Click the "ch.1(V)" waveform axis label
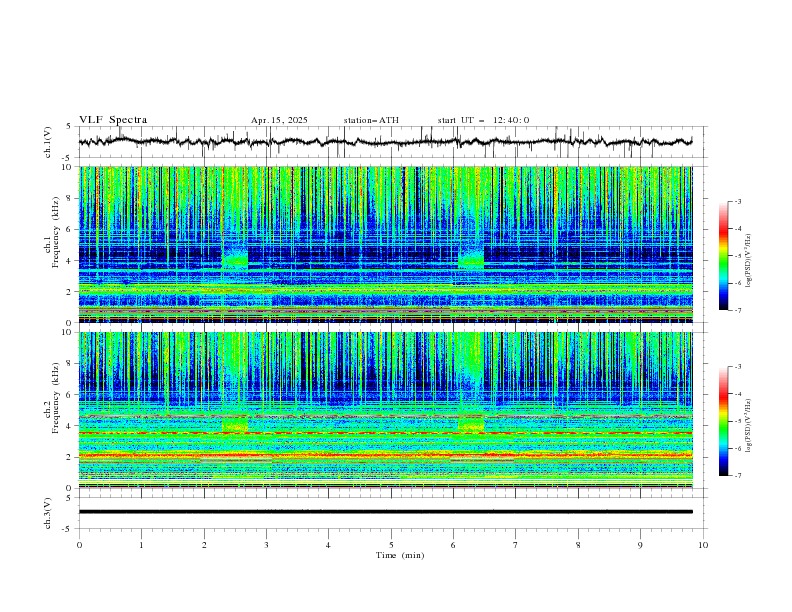This screenshot has height=612, width=792. coord(48,142)
